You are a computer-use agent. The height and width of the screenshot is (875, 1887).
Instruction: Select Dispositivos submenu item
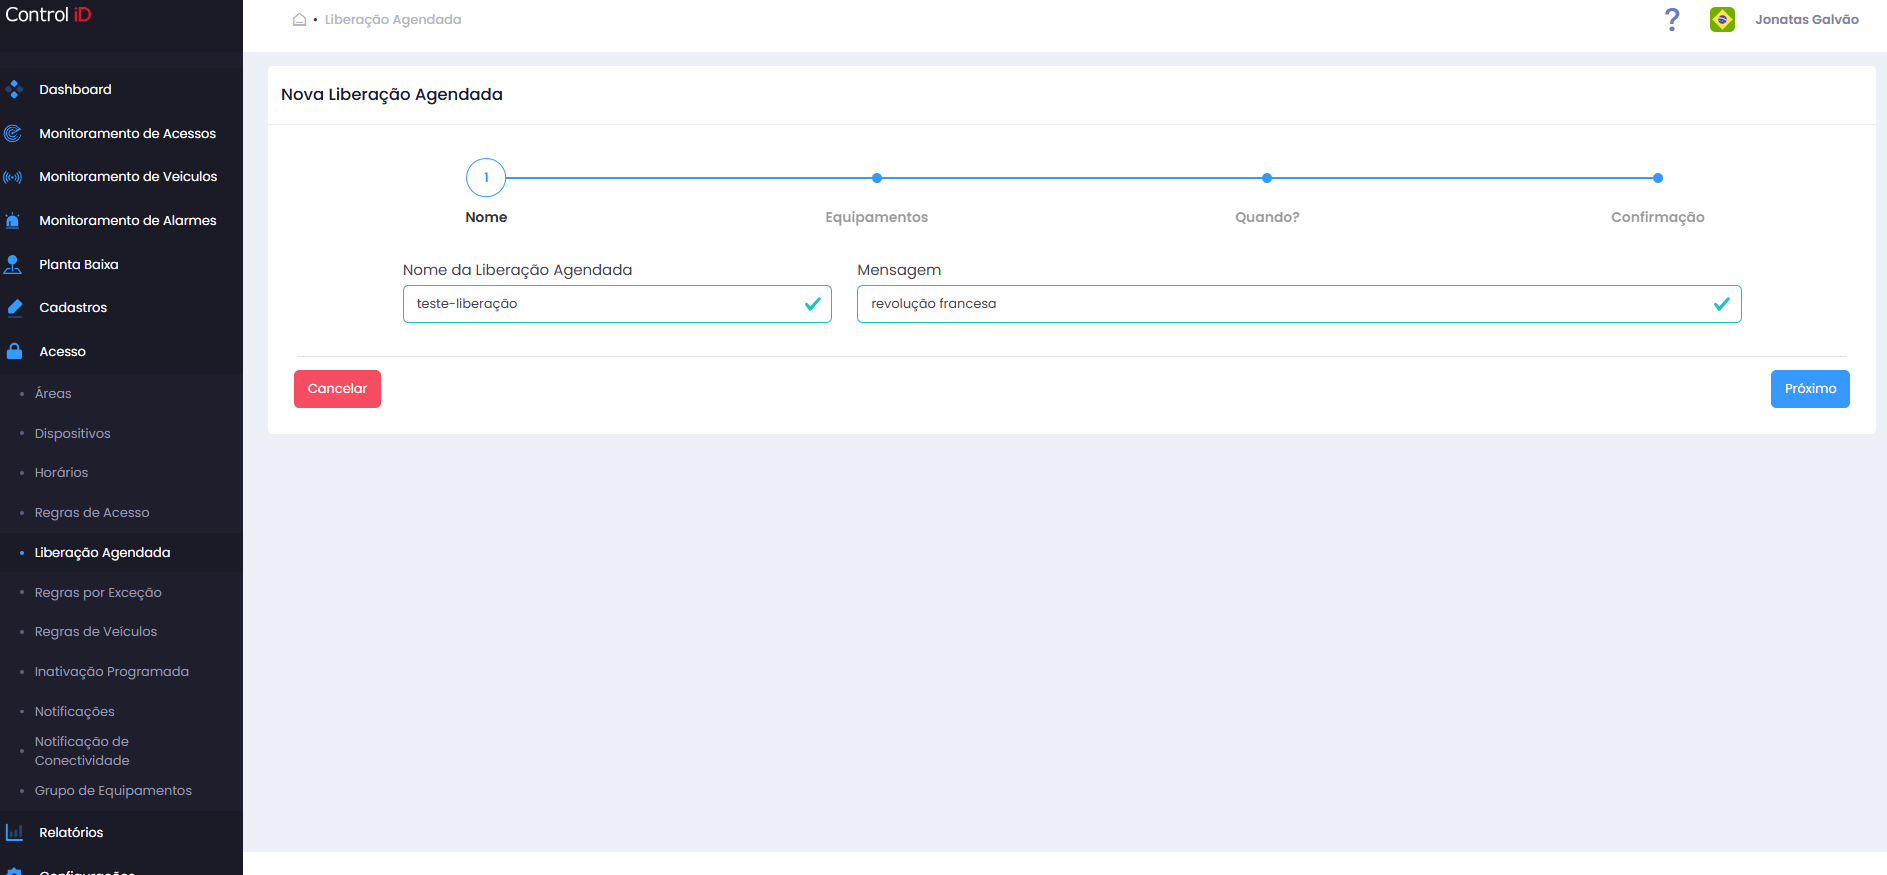click(x=72, y=433)
